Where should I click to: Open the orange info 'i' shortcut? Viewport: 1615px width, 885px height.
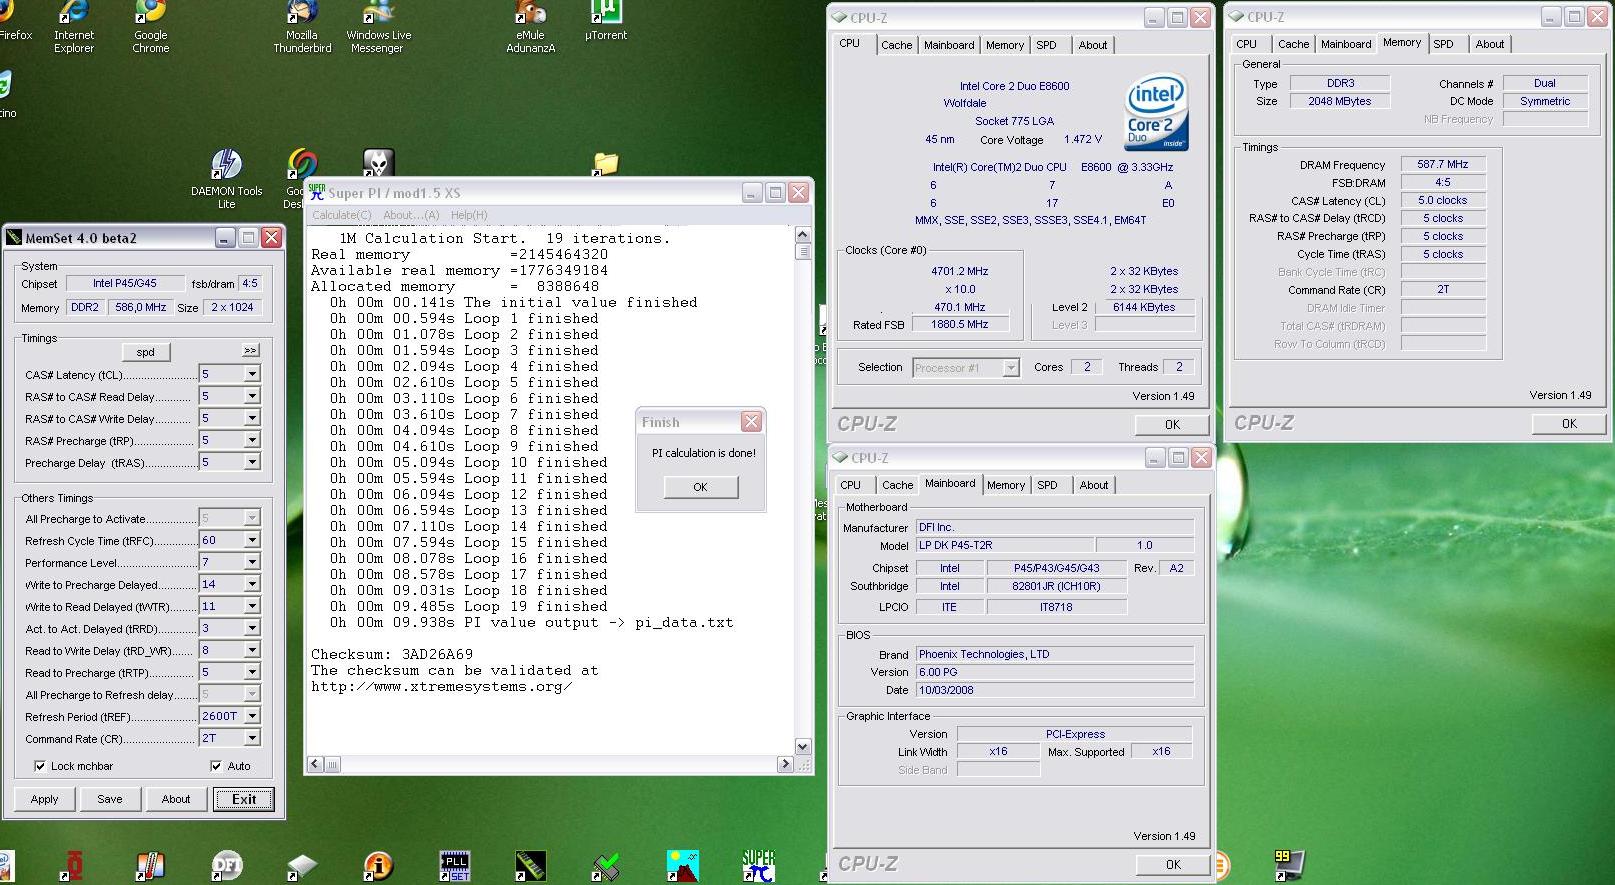(x=378, y=865)
